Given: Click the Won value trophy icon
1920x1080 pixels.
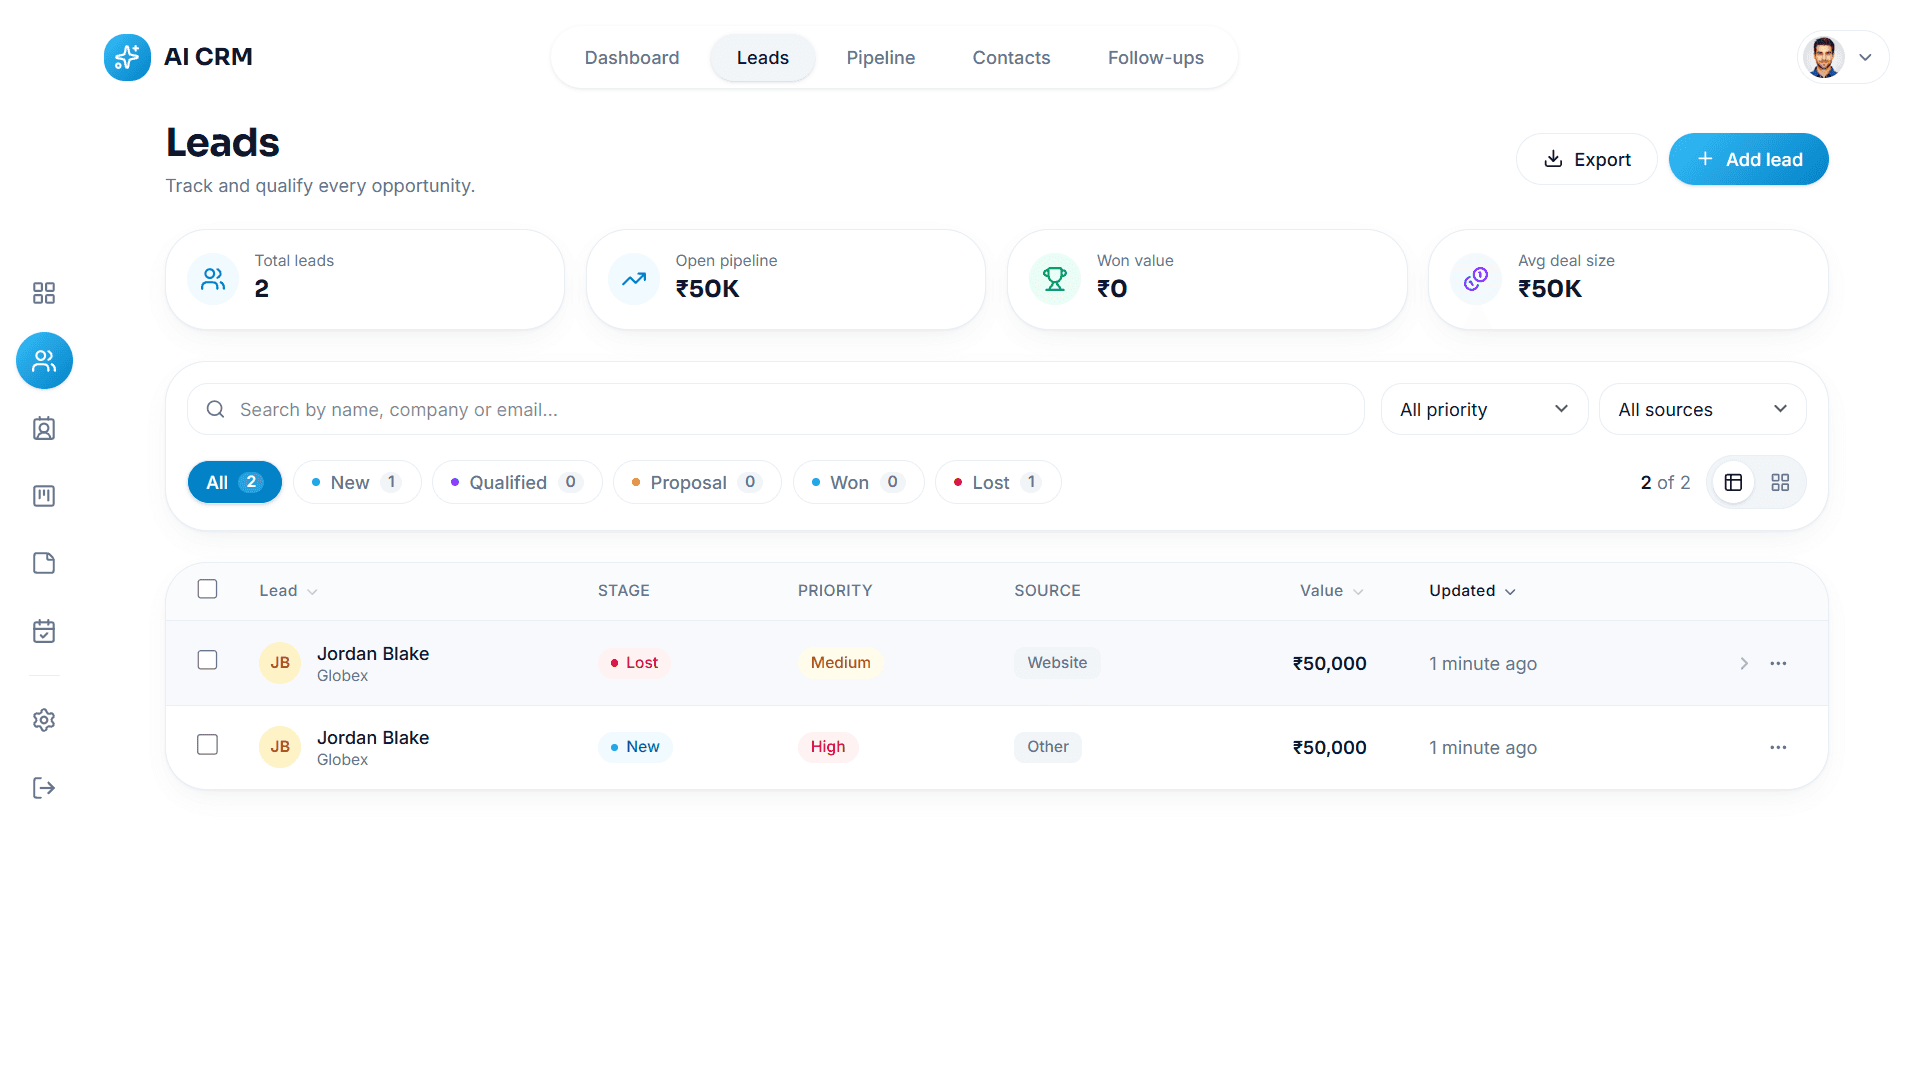Looking at the screenshot, I should [1055, 279].
